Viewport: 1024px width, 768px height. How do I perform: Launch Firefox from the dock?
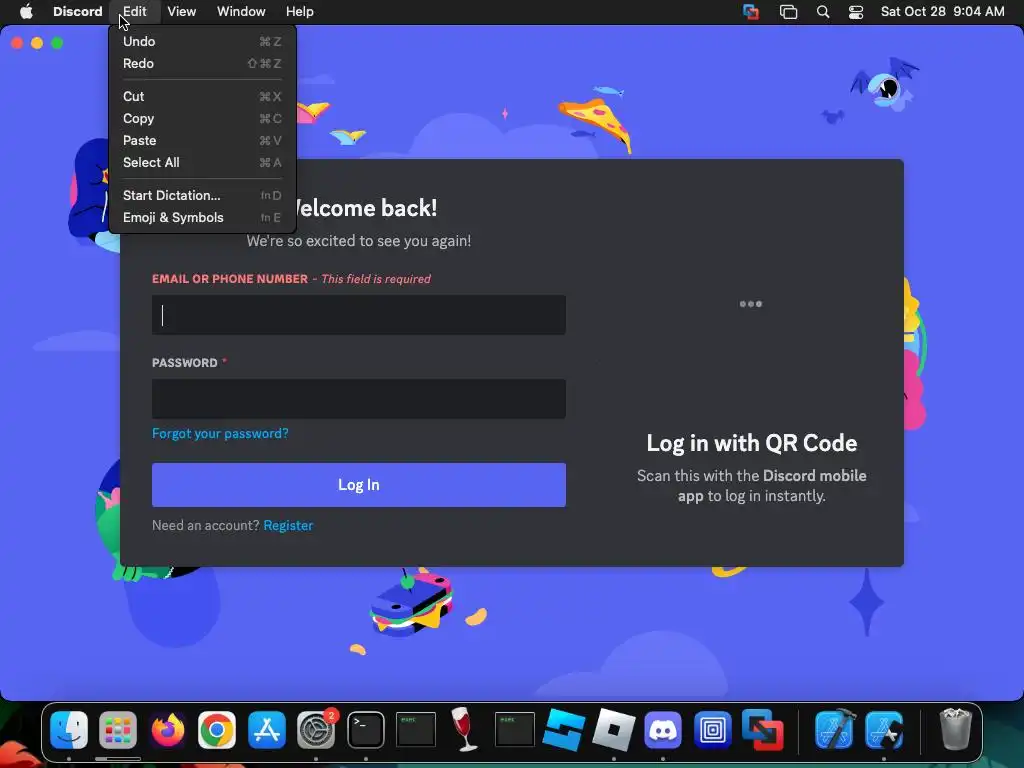[x=168, y=729]
